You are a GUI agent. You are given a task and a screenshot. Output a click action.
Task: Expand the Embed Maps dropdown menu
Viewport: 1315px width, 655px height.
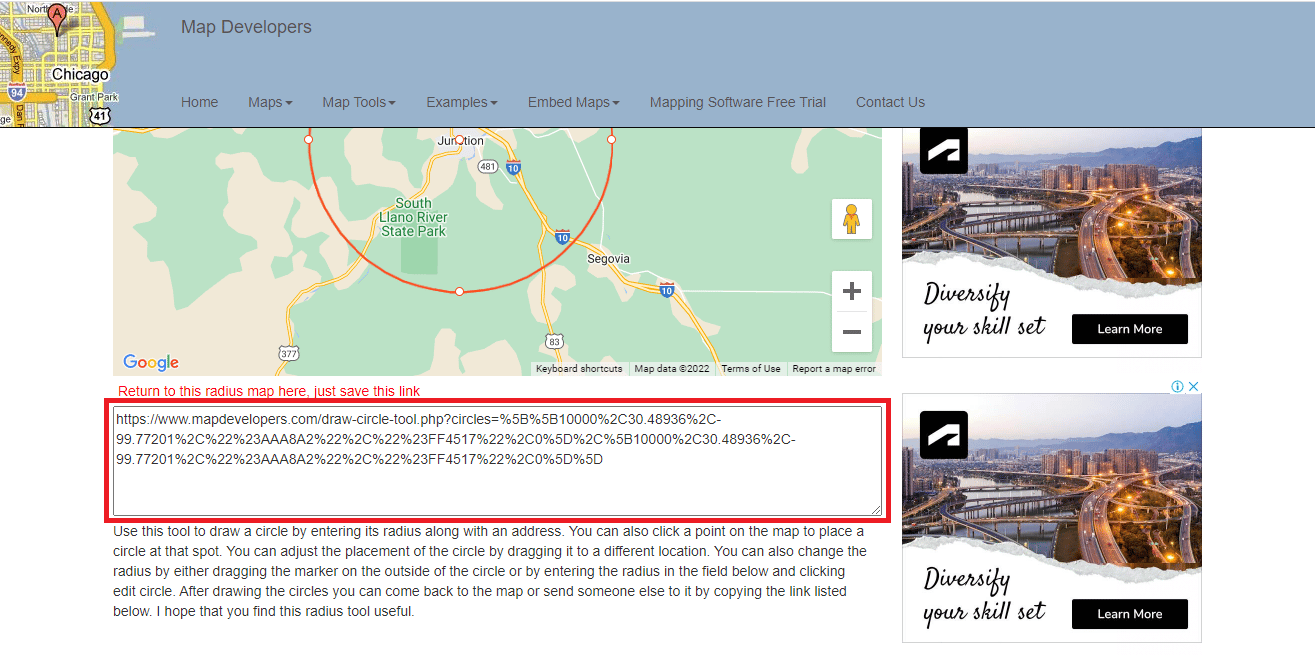click(x=574, y=102)
